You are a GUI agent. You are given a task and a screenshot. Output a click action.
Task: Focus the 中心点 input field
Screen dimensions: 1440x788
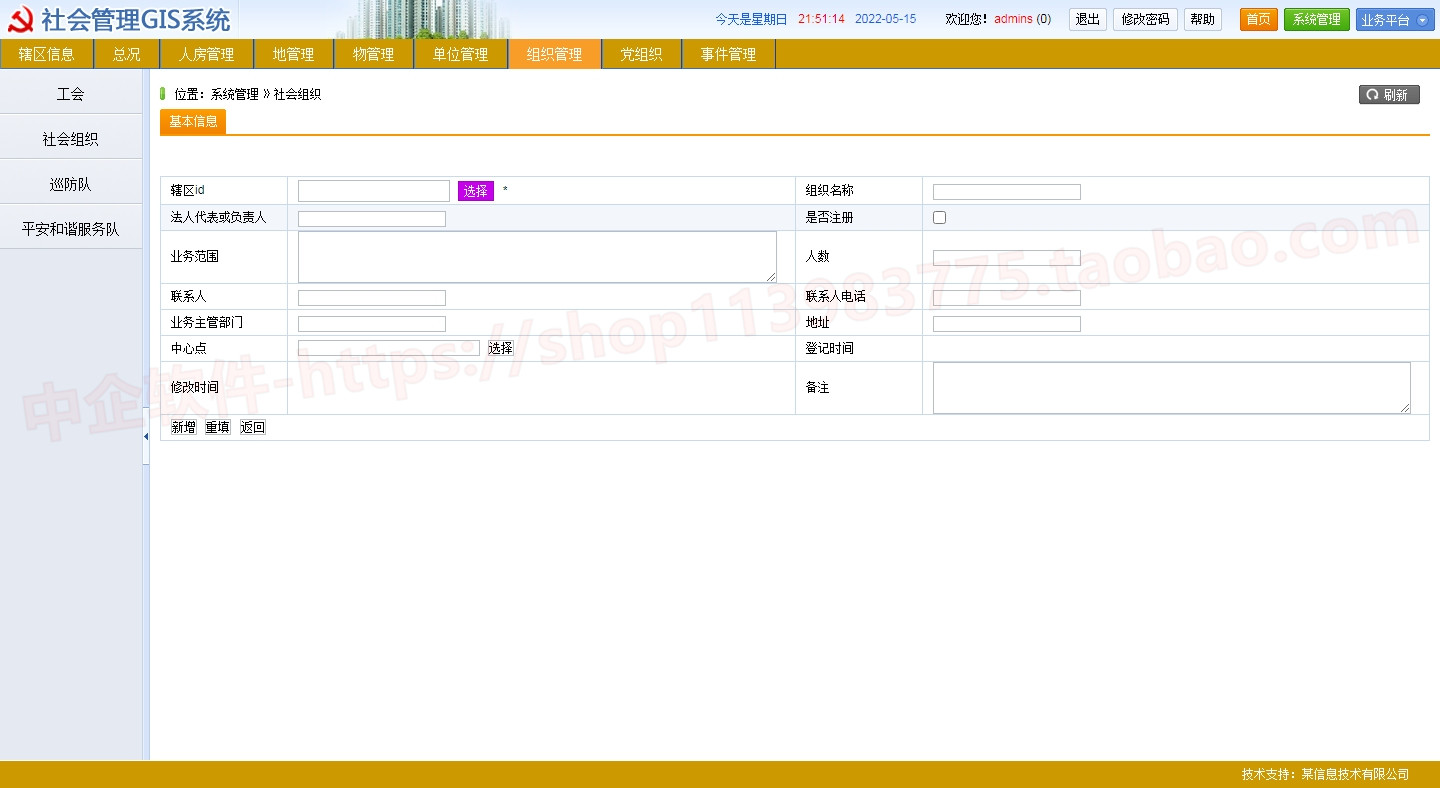coord(389,348)
